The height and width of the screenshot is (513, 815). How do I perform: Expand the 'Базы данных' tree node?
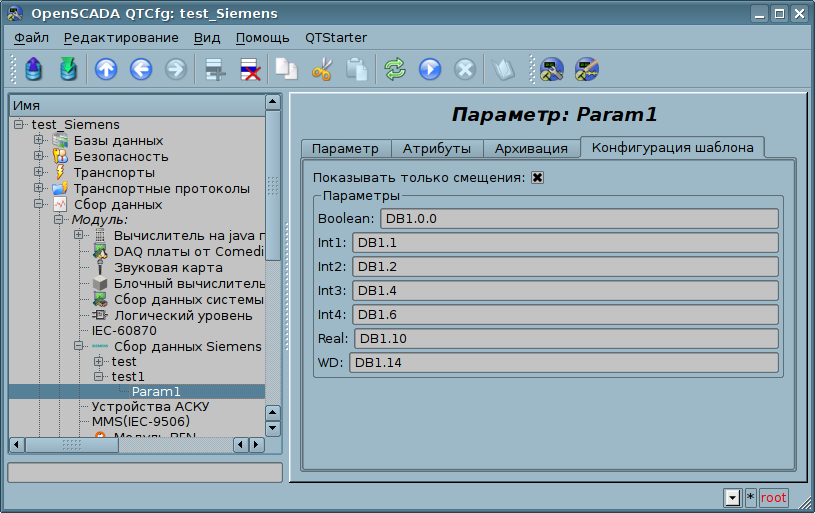click(x=39, y=140)
